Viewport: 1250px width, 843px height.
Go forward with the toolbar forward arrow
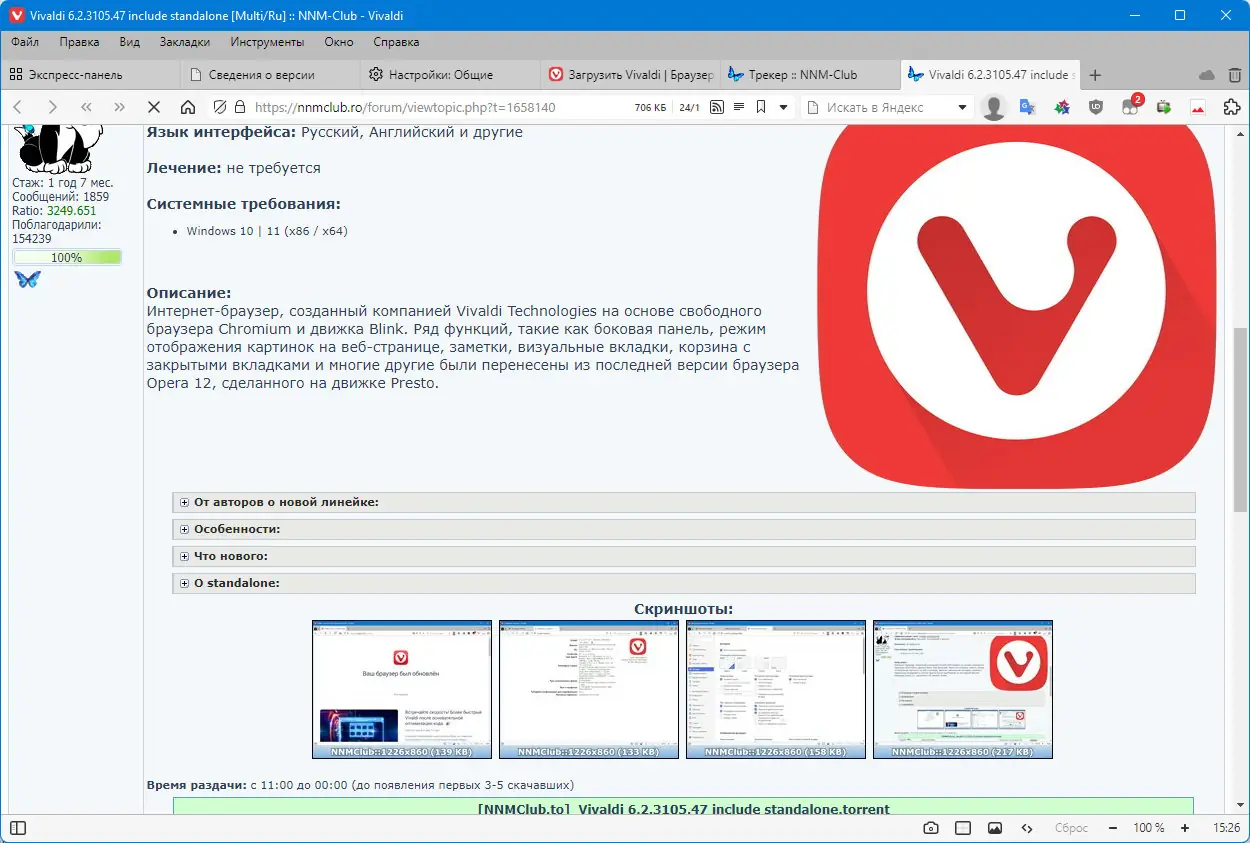coord(52,107)
